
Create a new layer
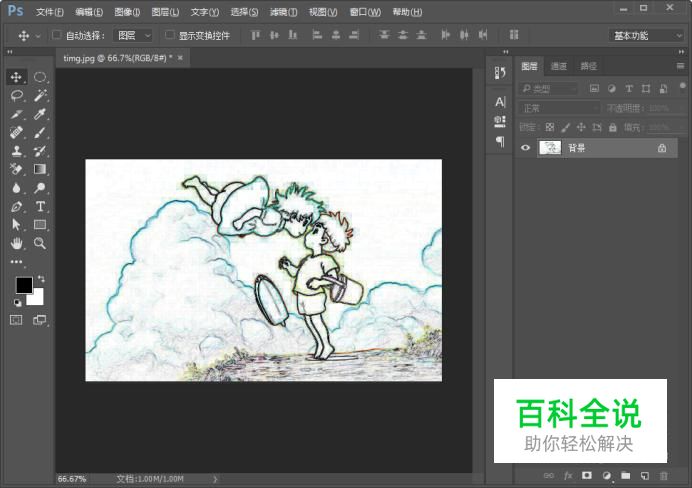[x=645, y=476]
